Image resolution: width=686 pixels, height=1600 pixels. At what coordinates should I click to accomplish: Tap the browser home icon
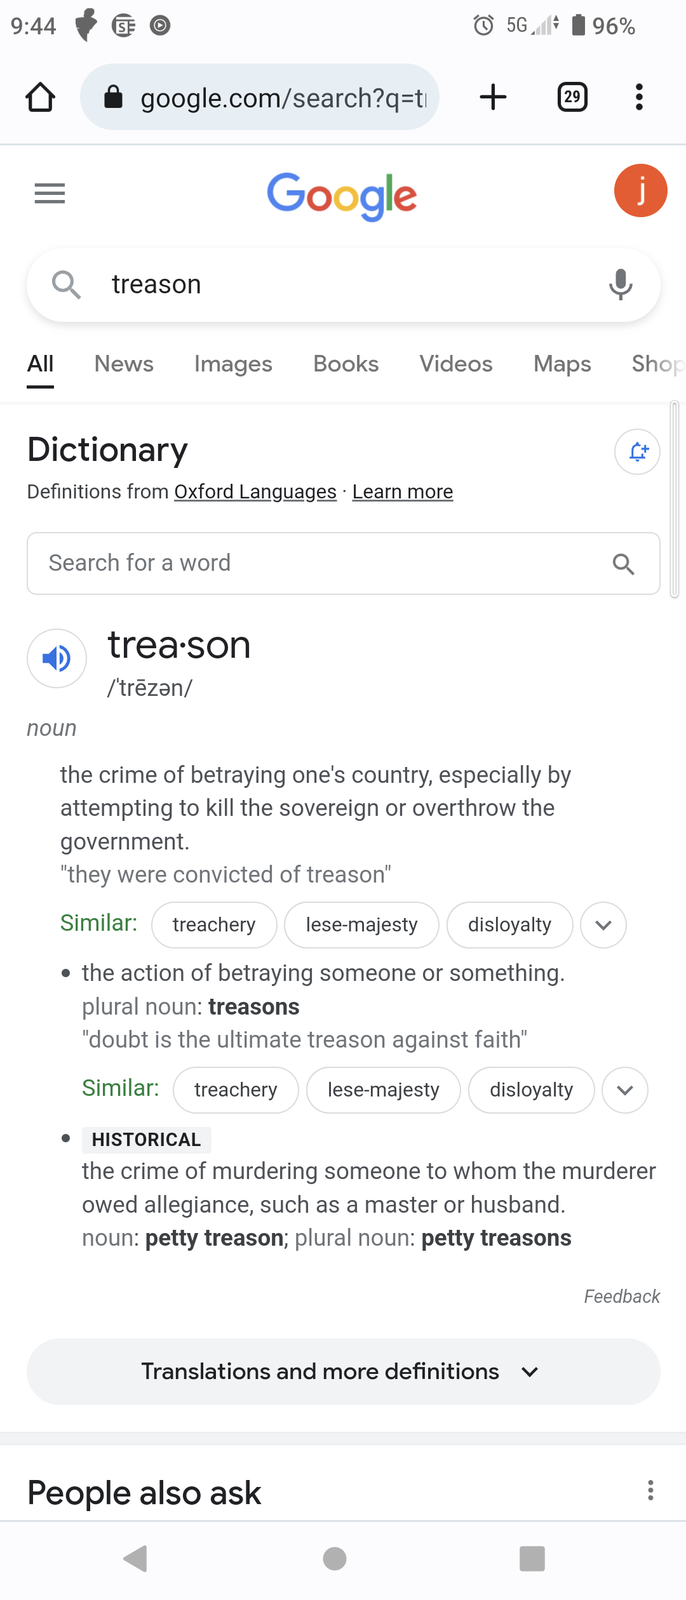point(40,97)
